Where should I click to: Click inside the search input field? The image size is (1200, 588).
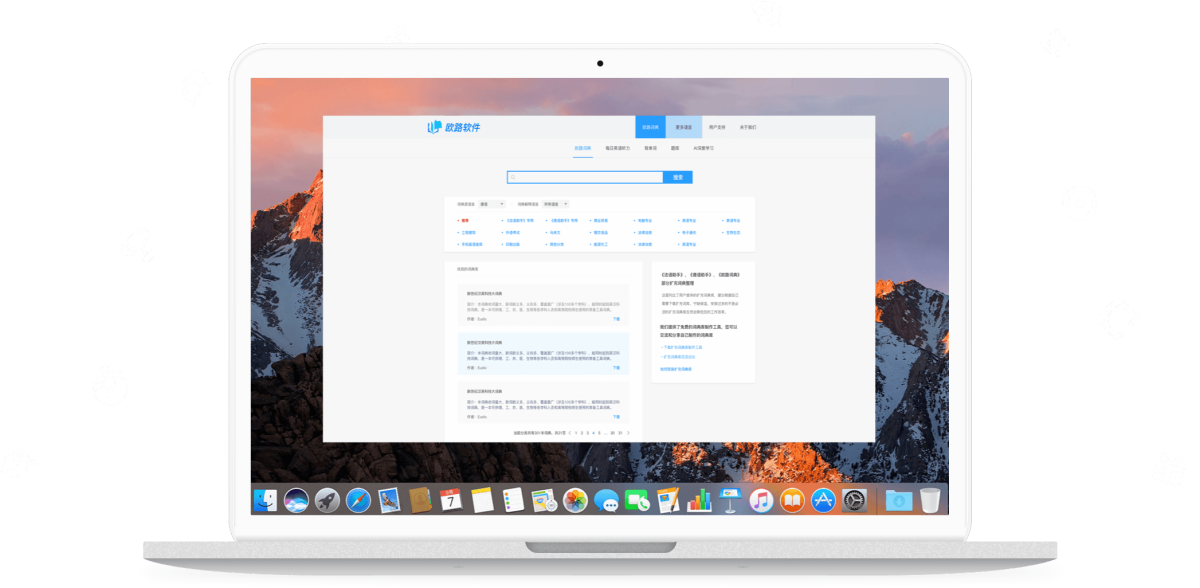click(585, 177)
